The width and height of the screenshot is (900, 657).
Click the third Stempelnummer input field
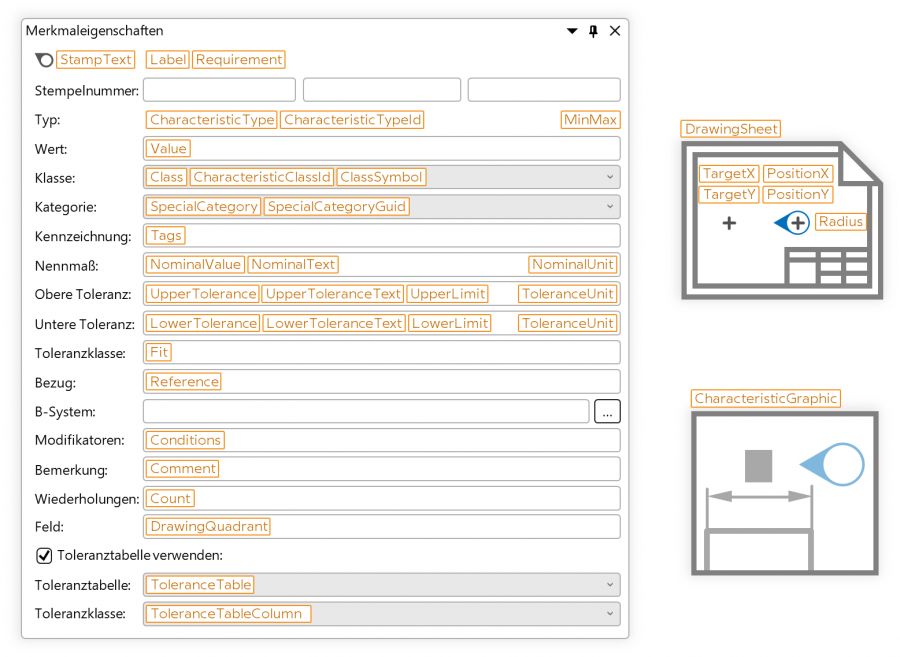pyautogui.click(x=544, y=90)
